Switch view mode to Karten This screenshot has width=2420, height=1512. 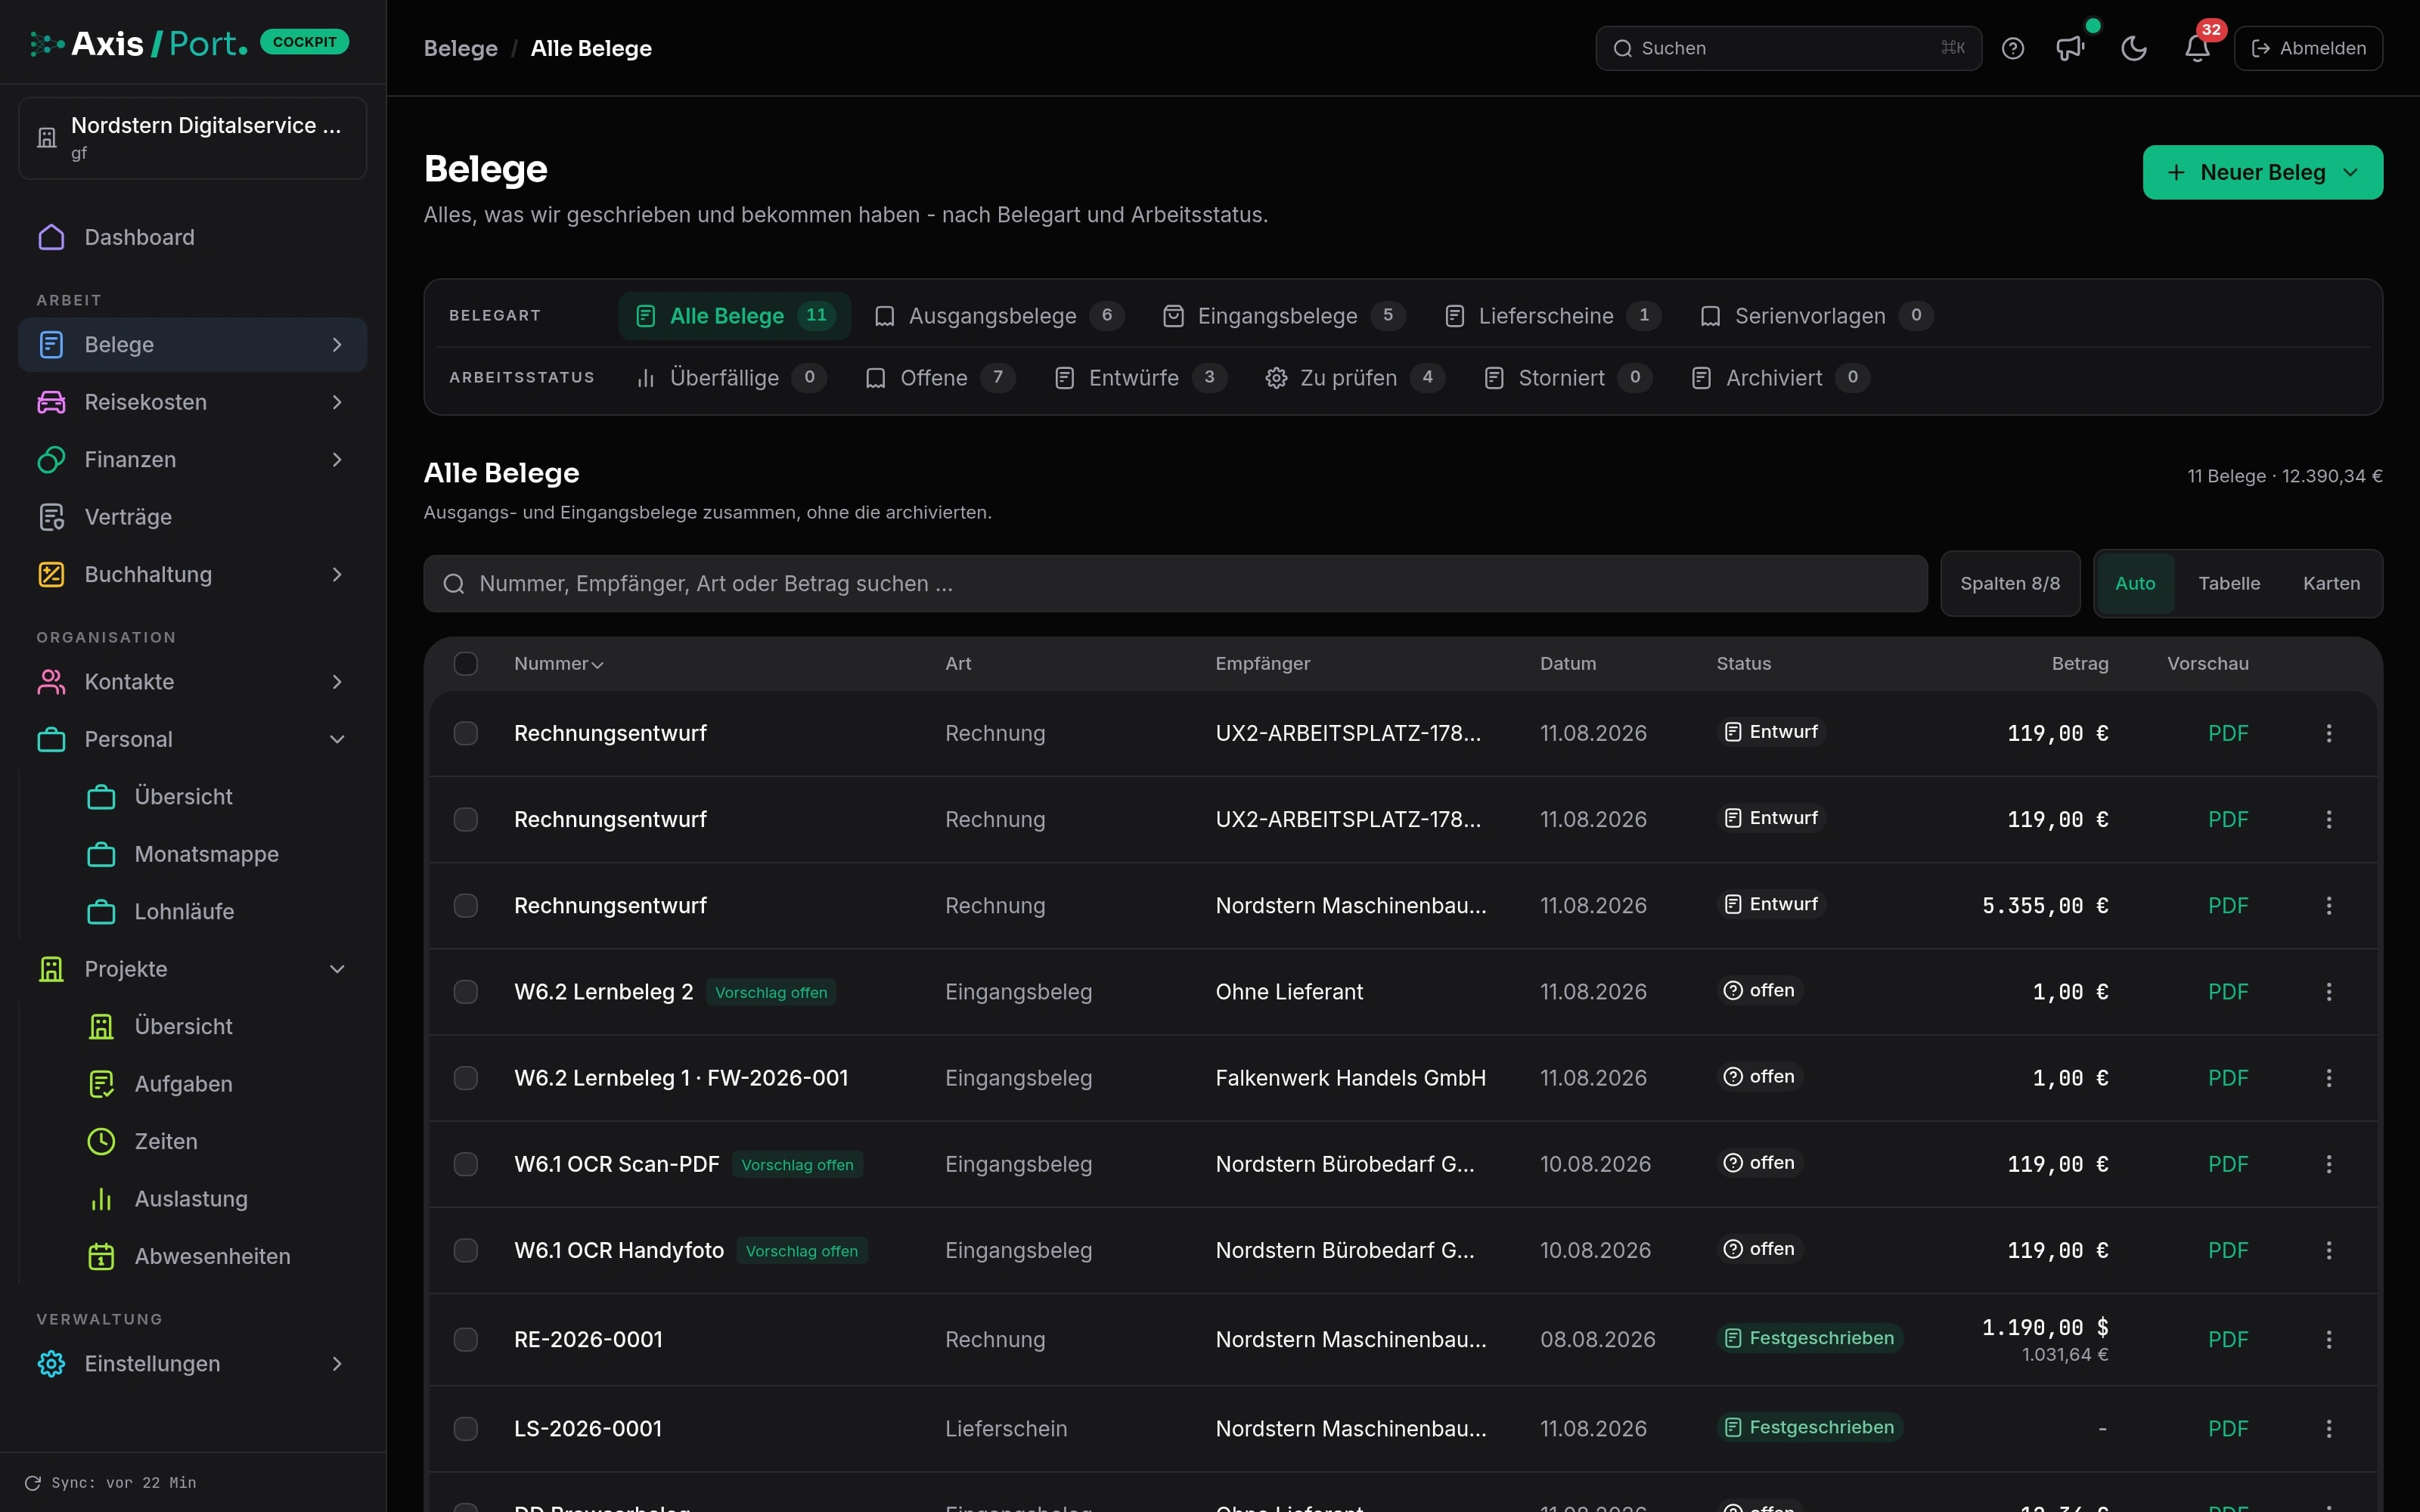(x=2330, y=583)
